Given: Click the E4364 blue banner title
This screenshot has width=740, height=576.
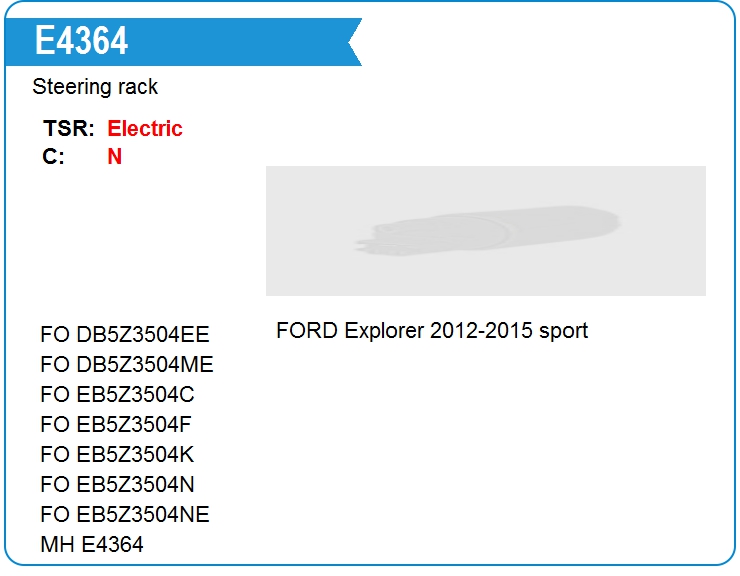Looking at the screenshot, I should click(183, 42).
